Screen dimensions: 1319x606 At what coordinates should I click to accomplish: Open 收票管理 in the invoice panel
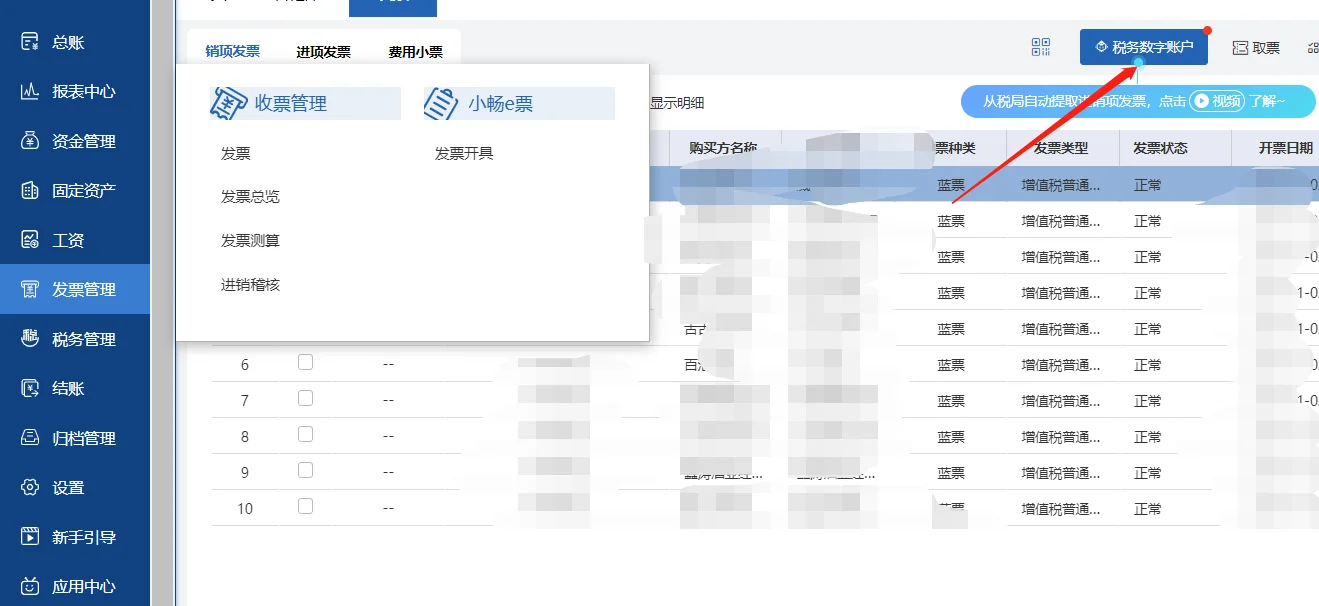click(303, 103)
